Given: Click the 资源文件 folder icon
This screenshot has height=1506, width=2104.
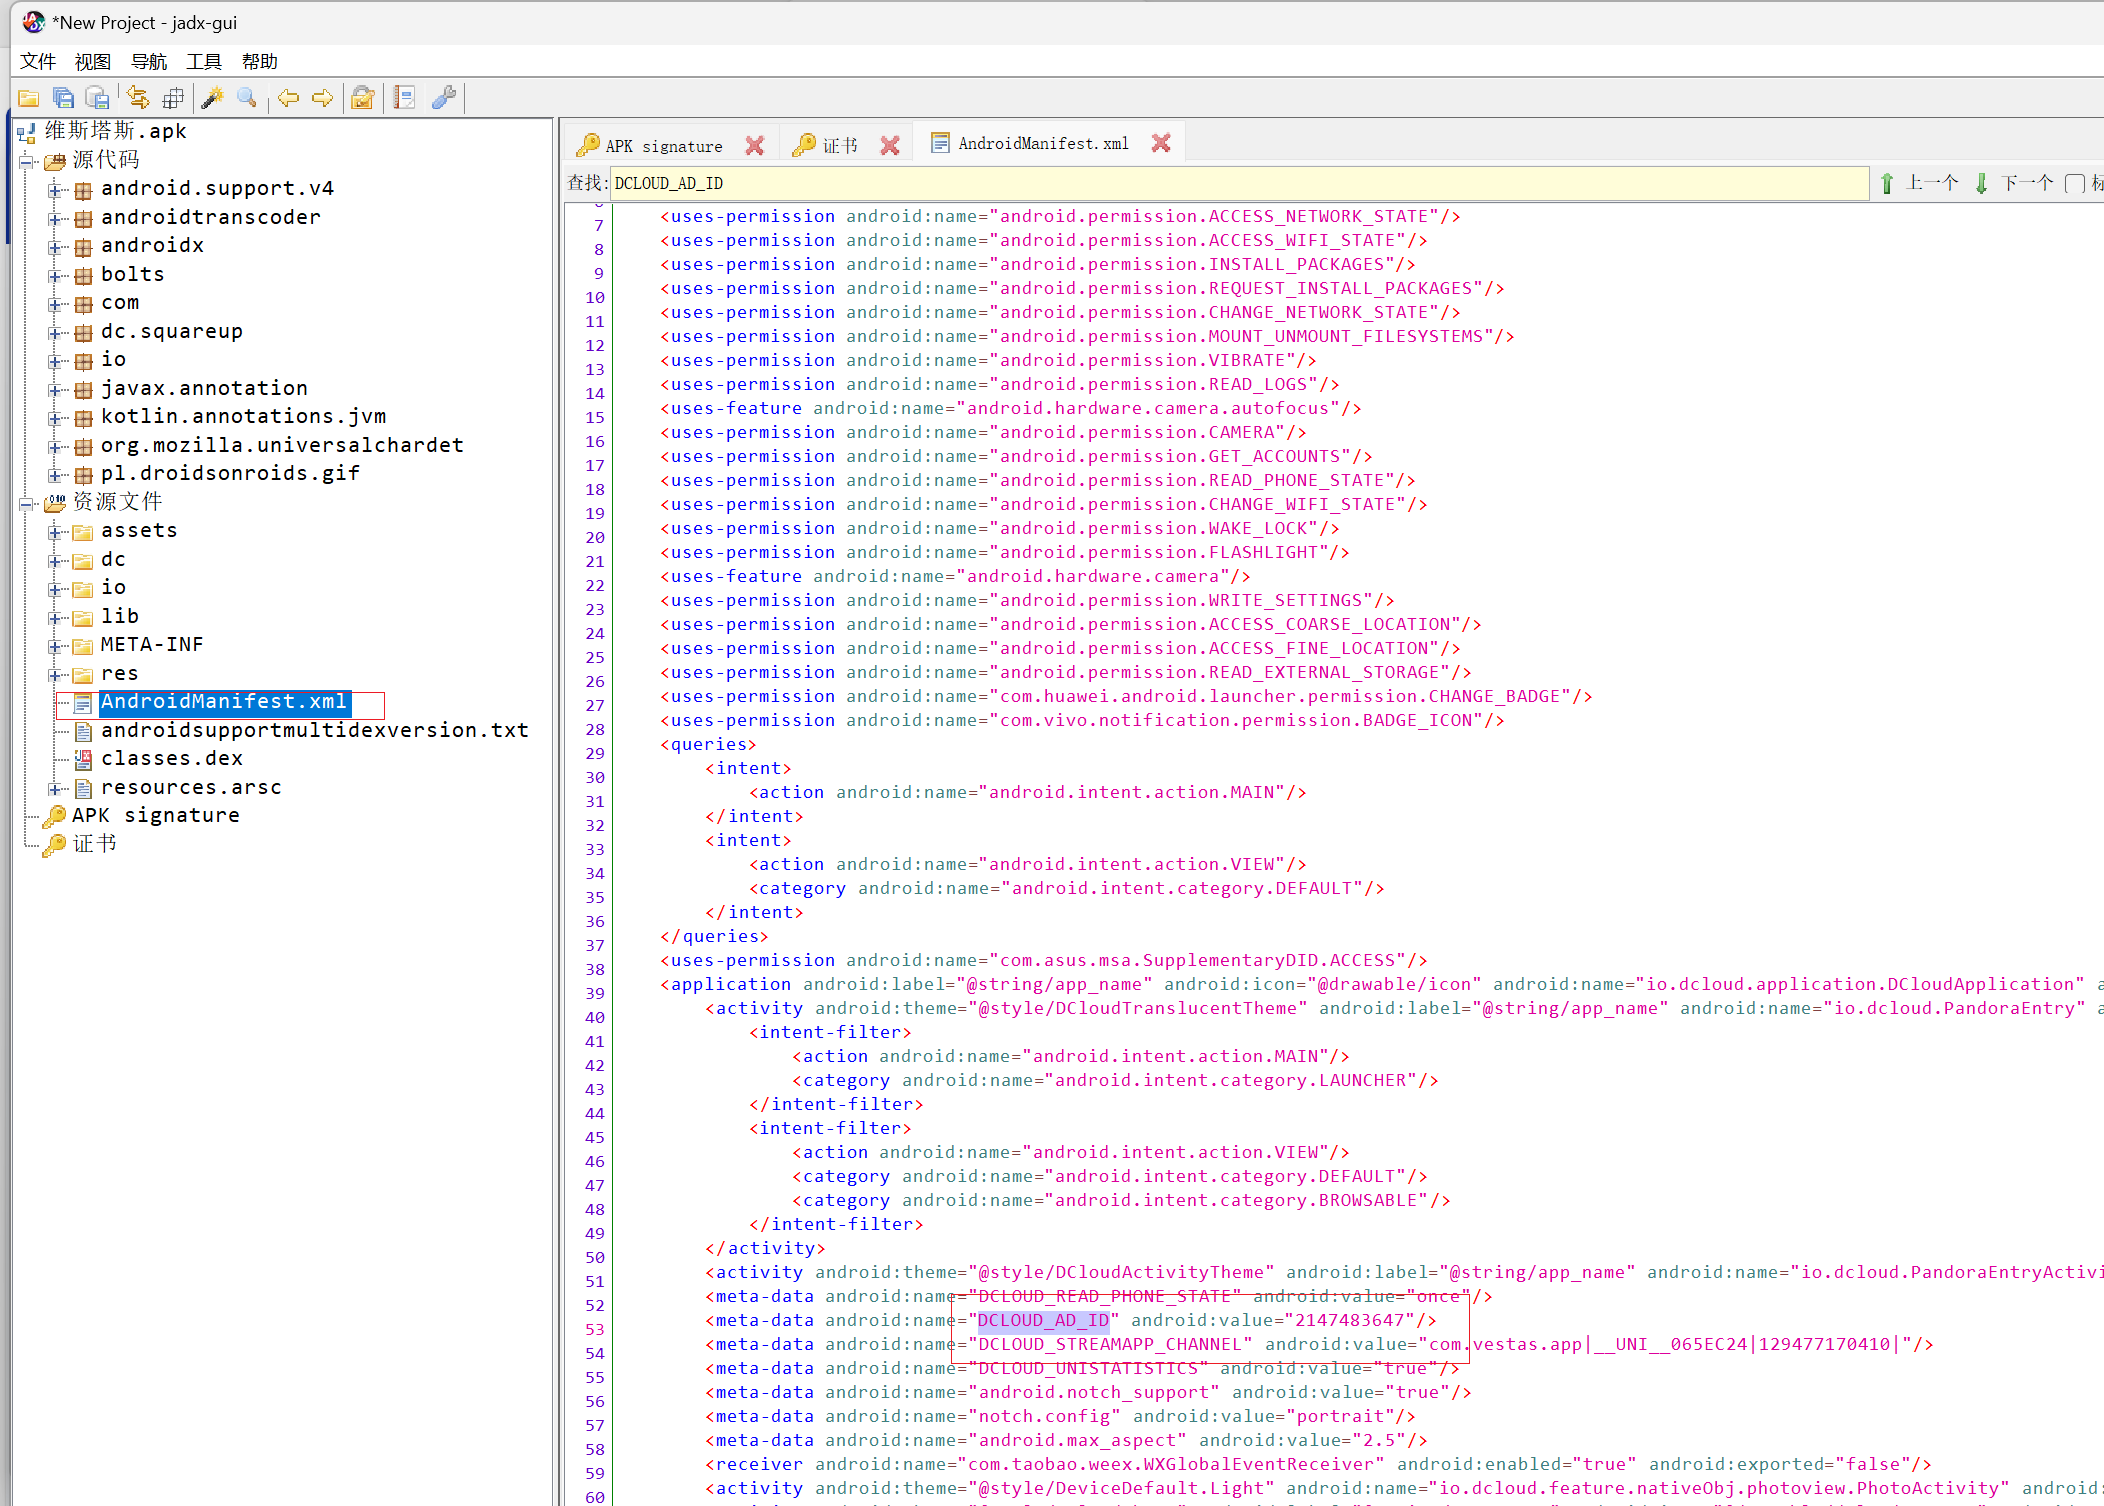Looking at the screenshot, I should (55, 503).
